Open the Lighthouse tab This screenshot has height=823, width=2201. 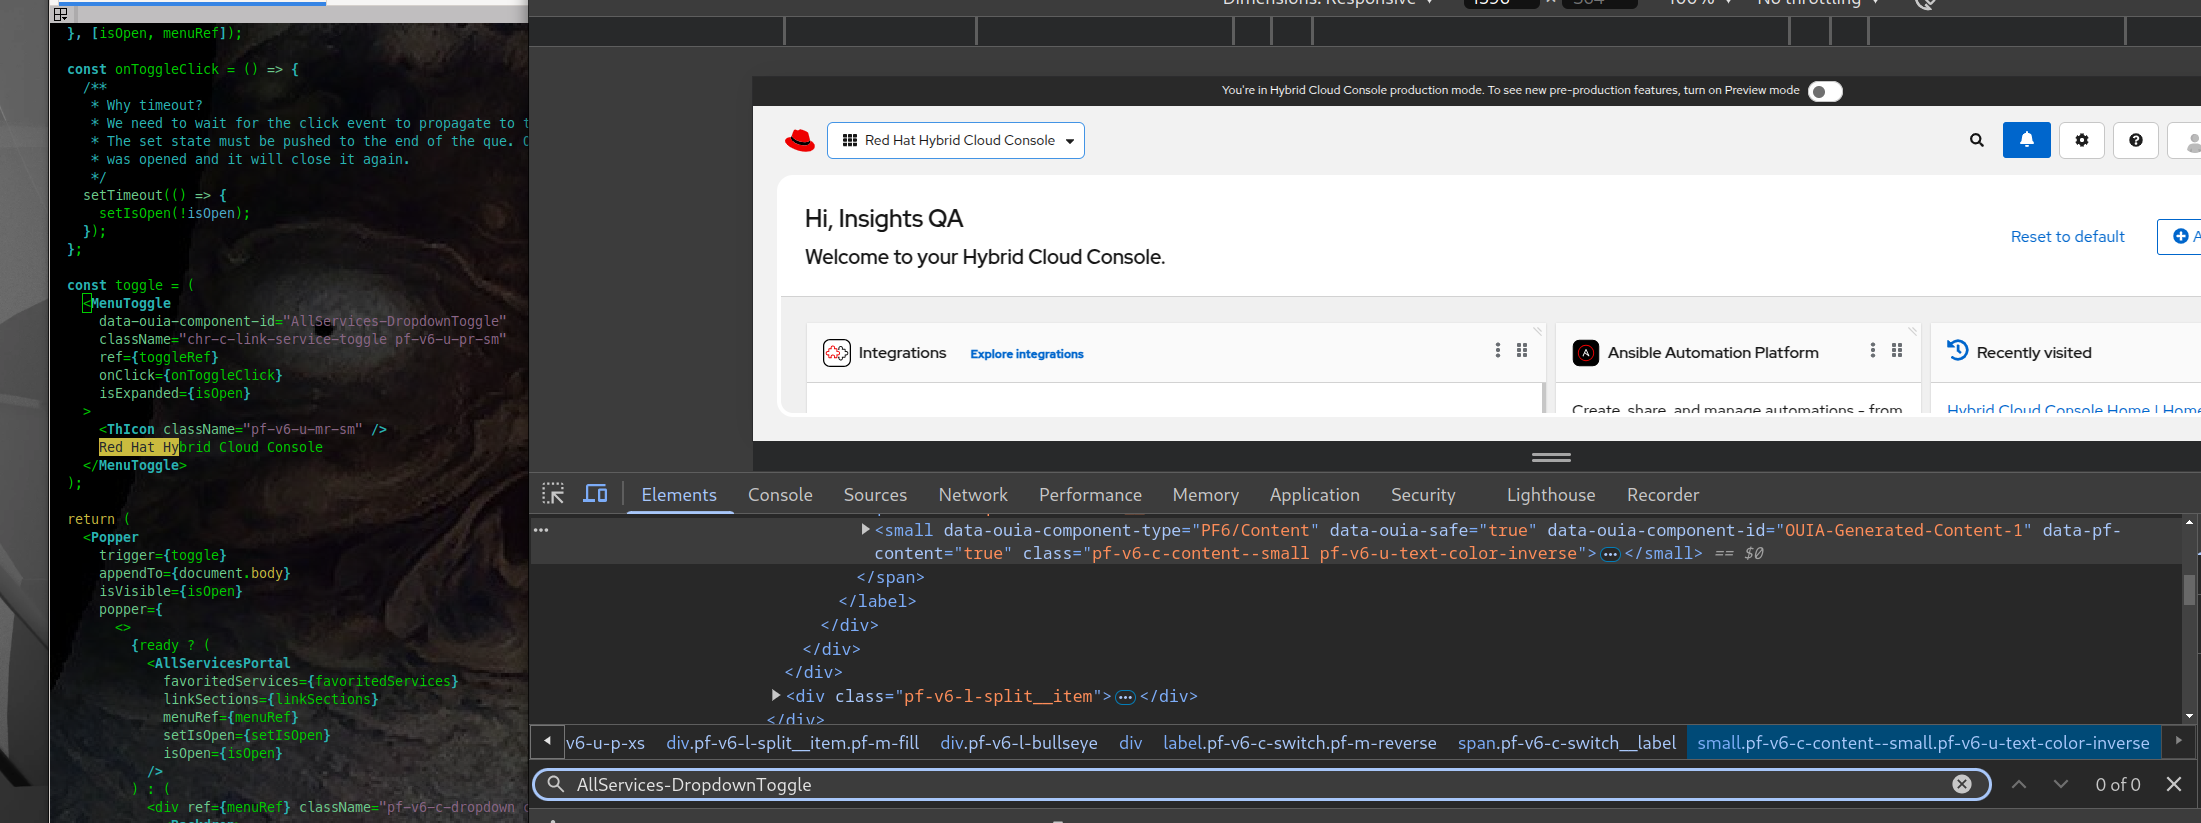pos(1551,495)
